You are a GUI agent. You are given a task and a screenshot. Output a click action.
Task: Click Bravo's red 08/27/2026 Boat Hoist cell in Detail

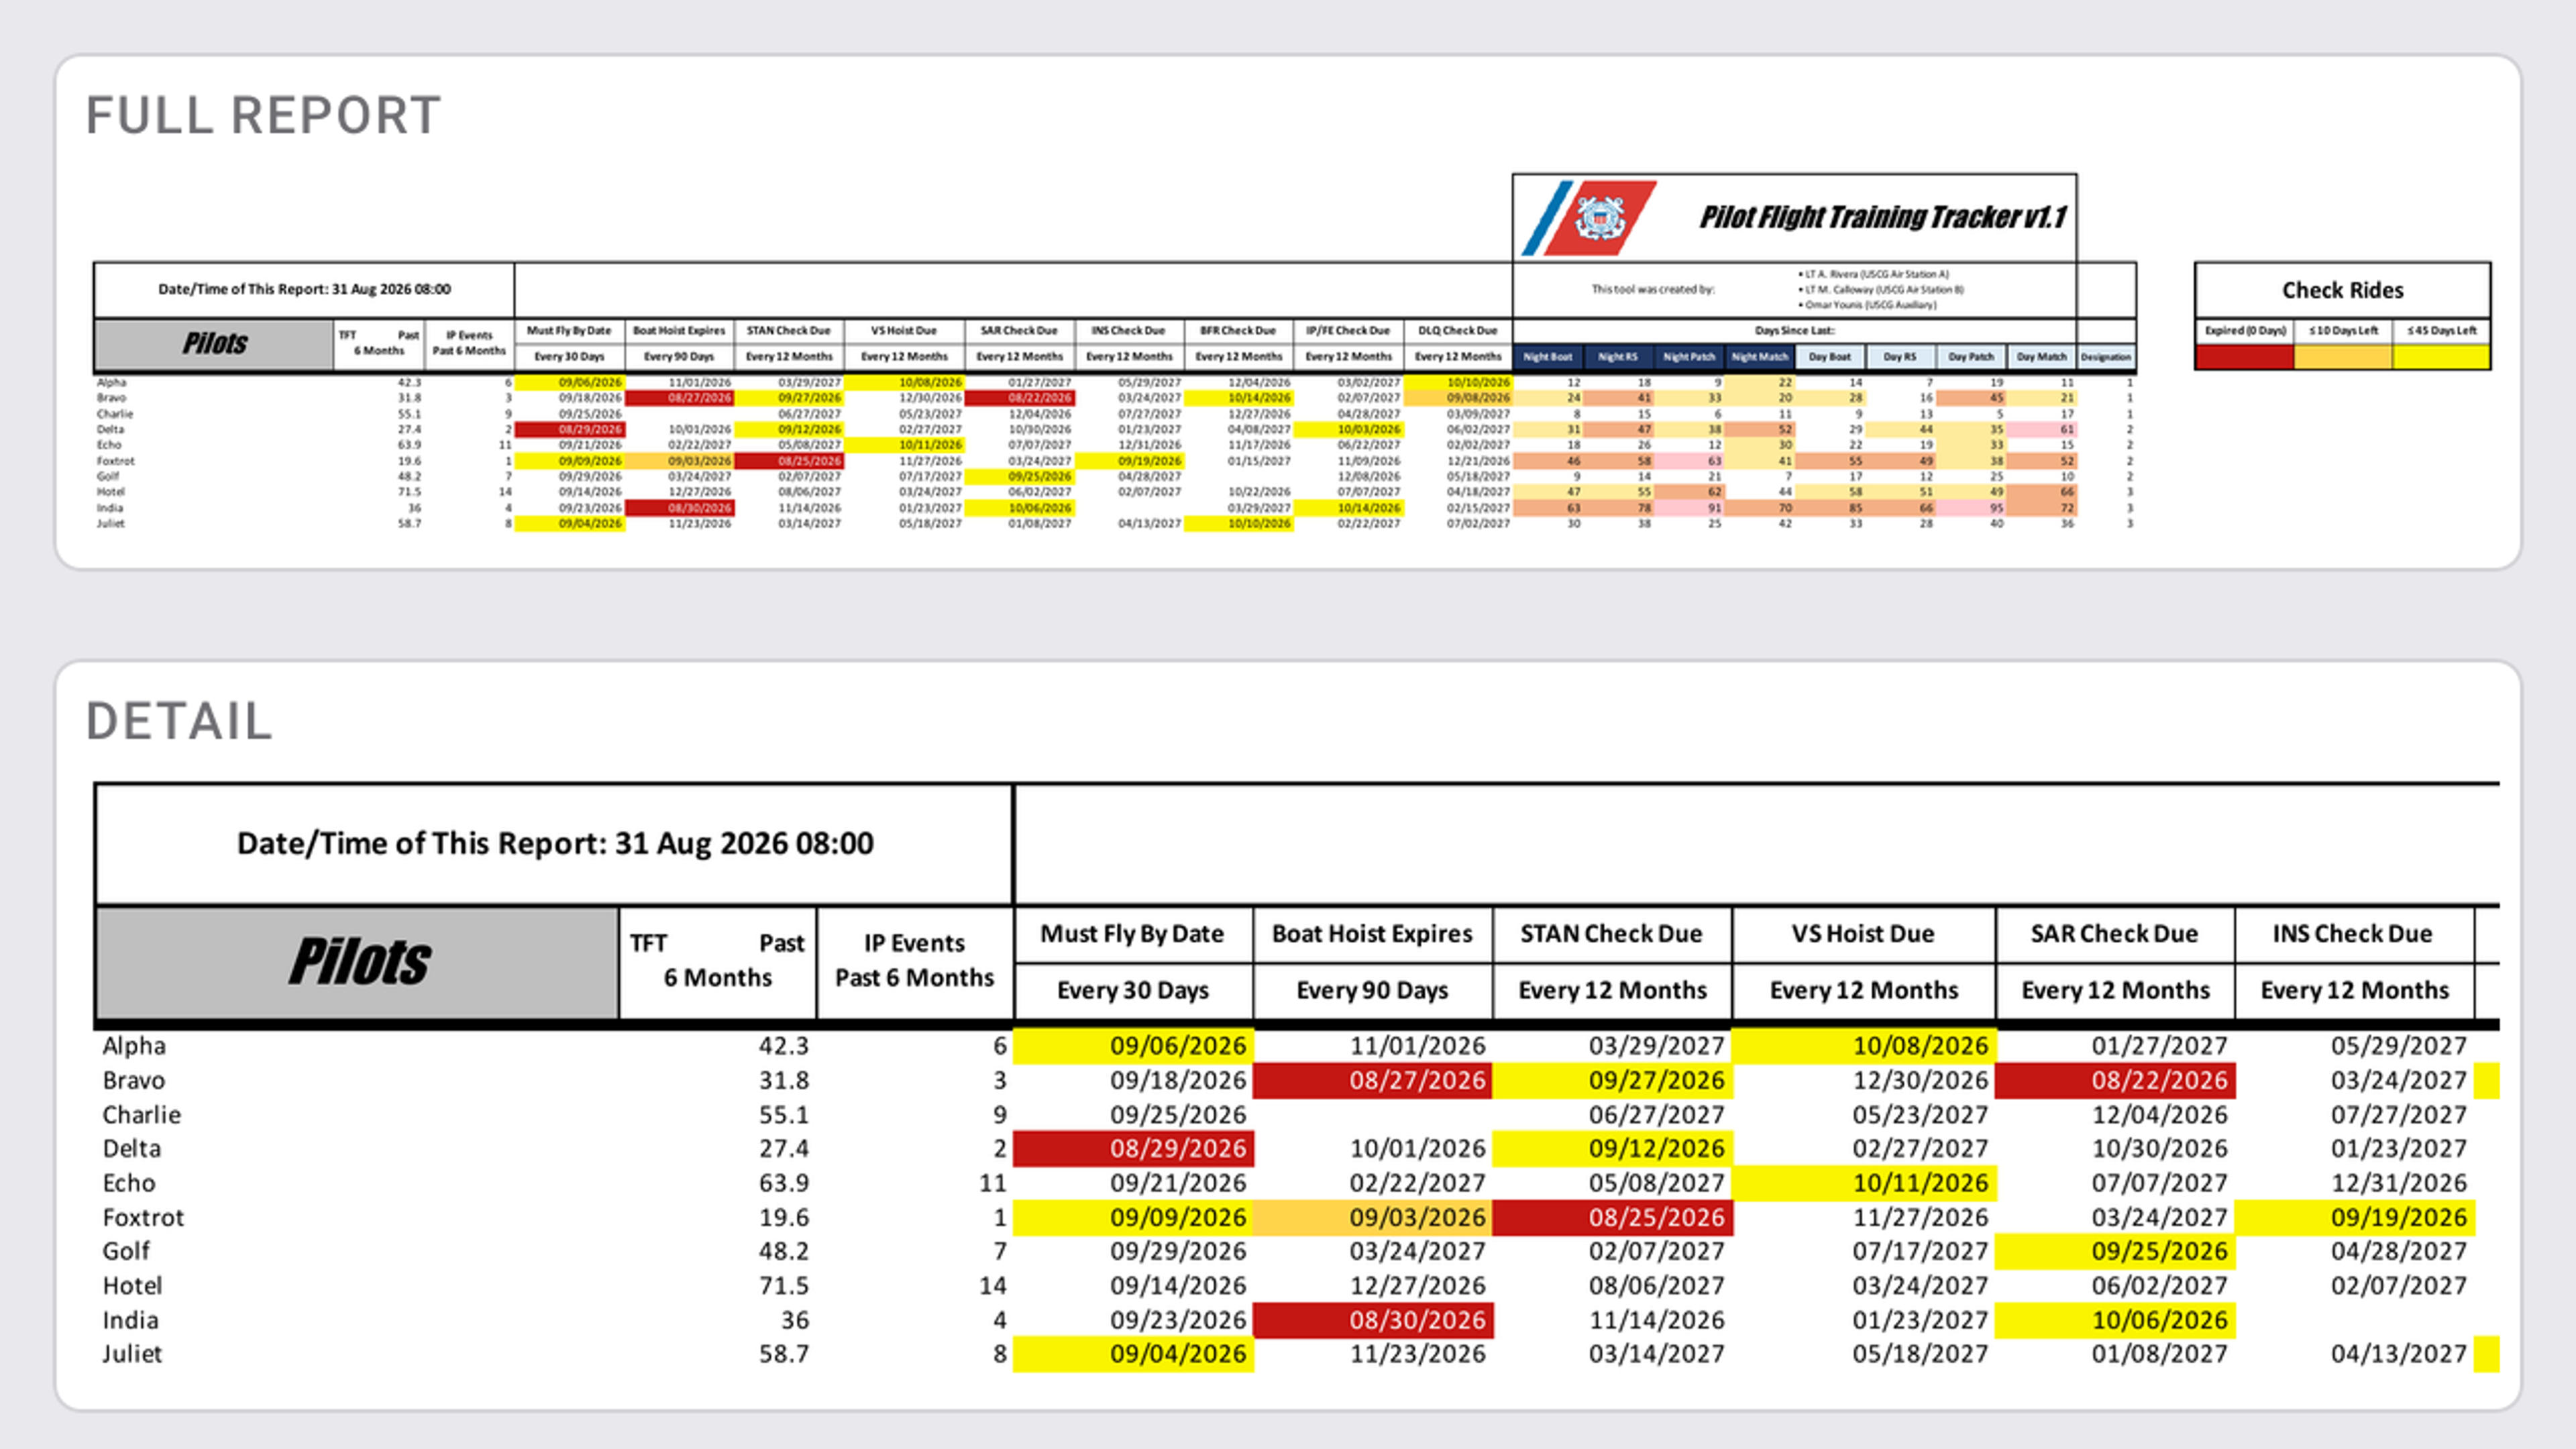pyautogui.click(x=1372, y=1080)
